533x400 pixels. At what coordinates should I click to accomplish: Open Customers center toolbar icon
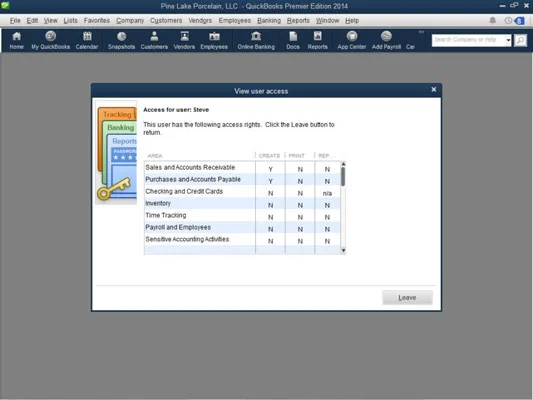click(154, 40)
